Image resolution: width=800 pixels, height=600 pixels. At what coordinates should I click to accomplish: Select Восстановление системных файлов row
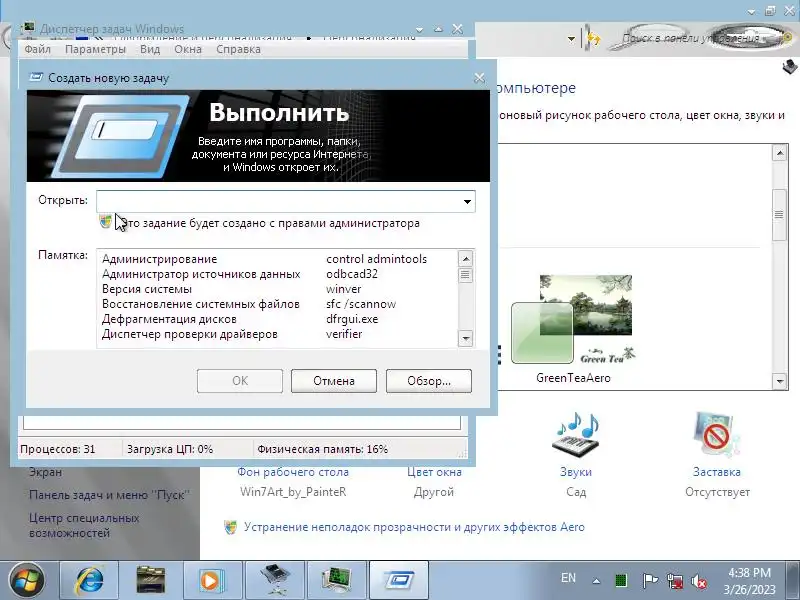tap(278, 304)
